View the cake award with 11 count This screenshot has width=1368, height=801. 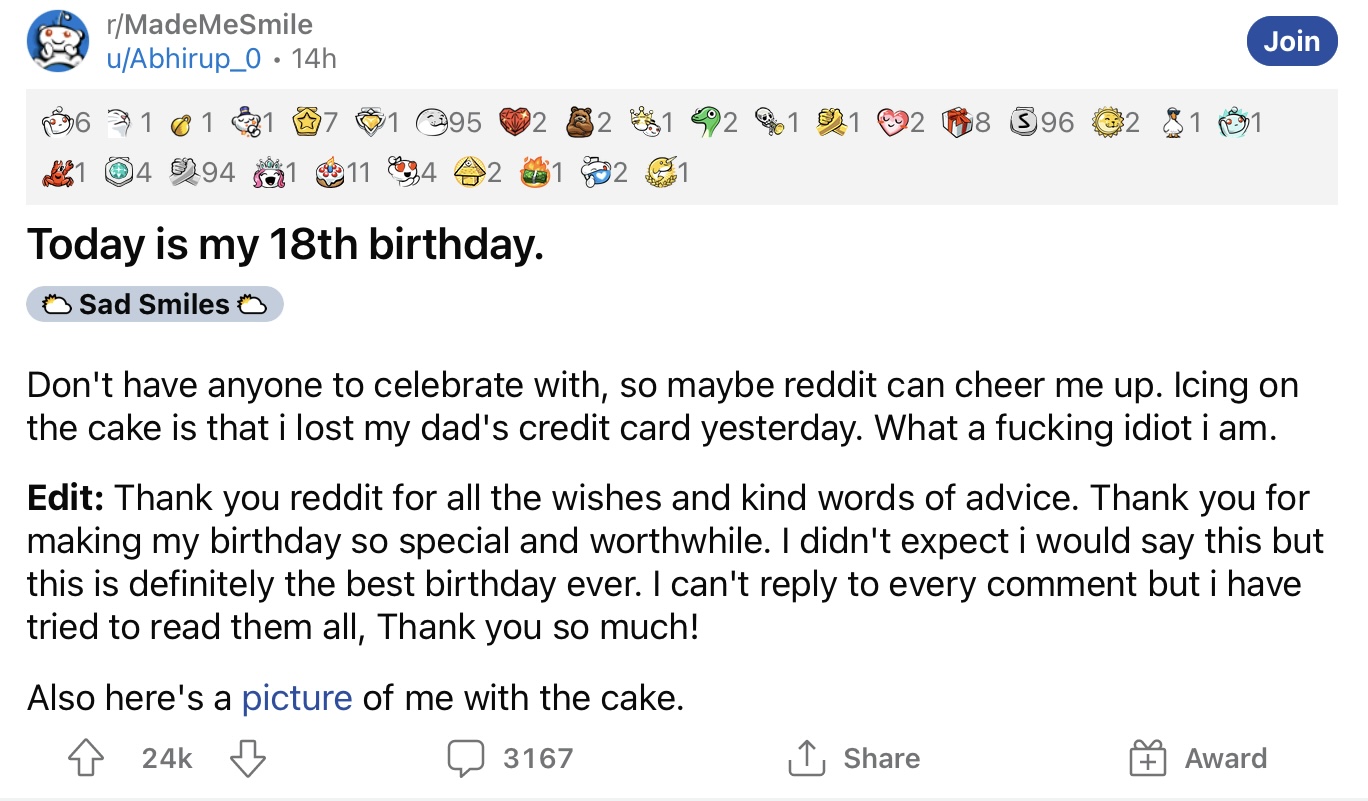(x=343, y=173)
